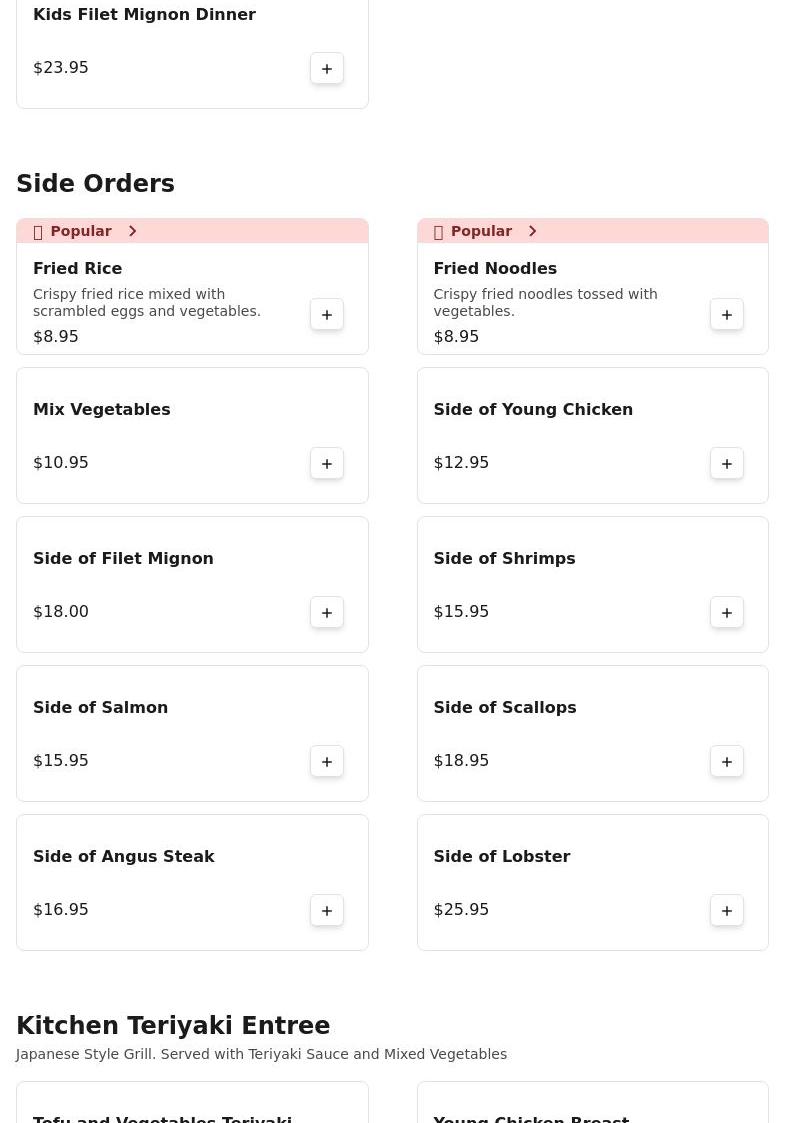Click the Kitchen Teriyaki Entree heading
This screenshot has height=1123, width=785.
coord(173,1025)
